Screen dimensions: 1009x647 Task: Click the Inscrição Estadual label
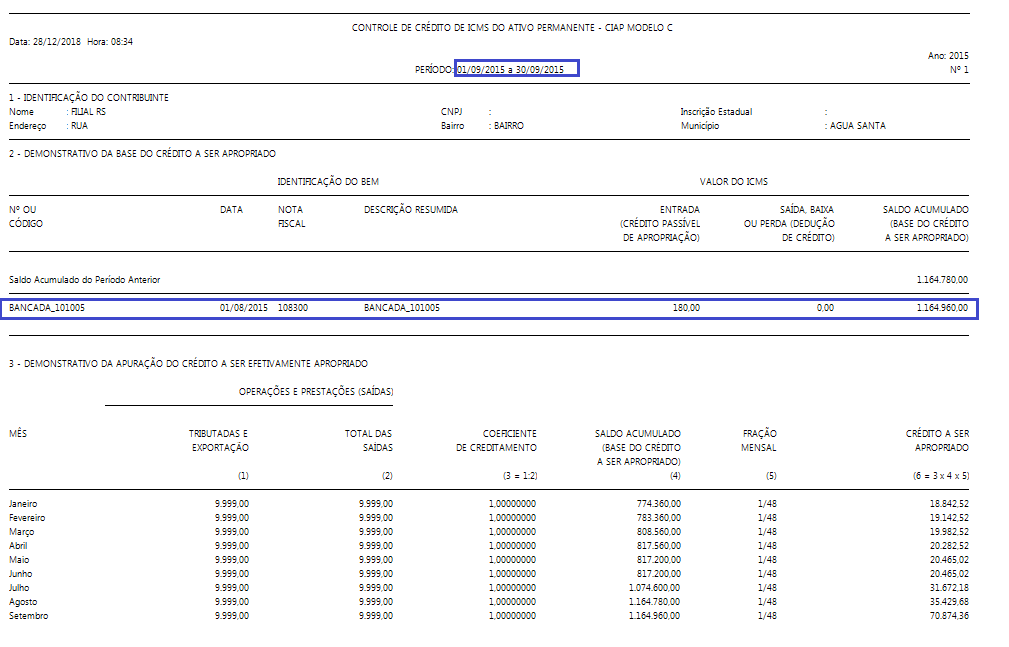pos(716,112)
